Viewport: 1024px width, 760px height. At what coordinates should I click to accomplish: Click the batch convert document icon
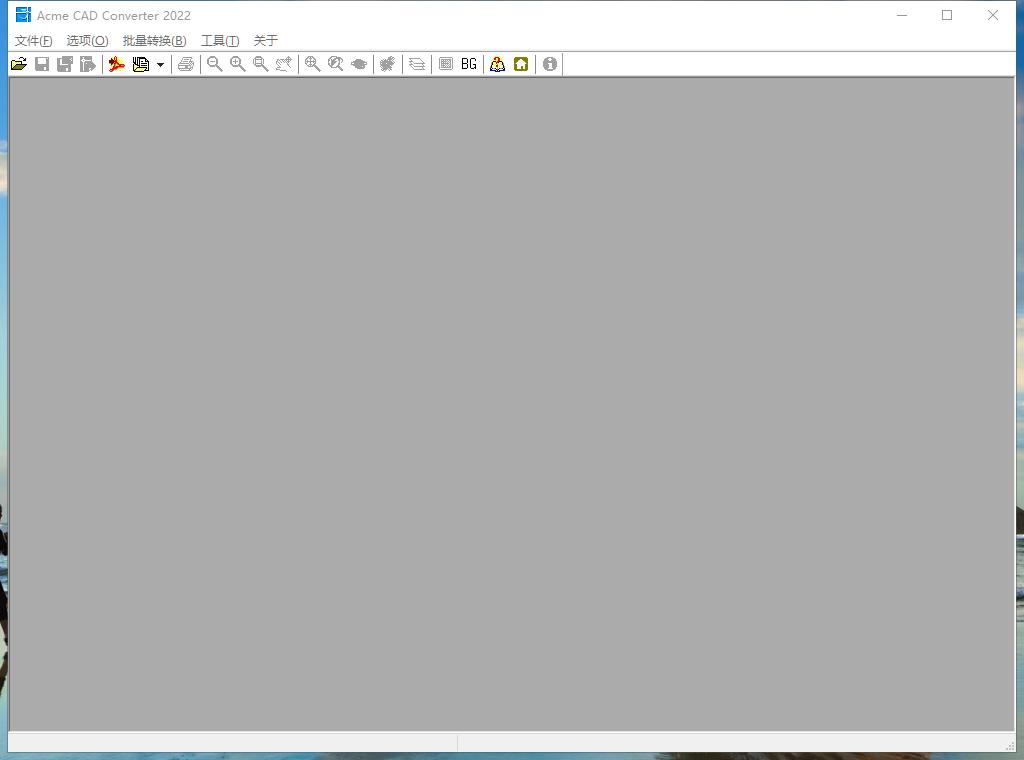point(141,64)
